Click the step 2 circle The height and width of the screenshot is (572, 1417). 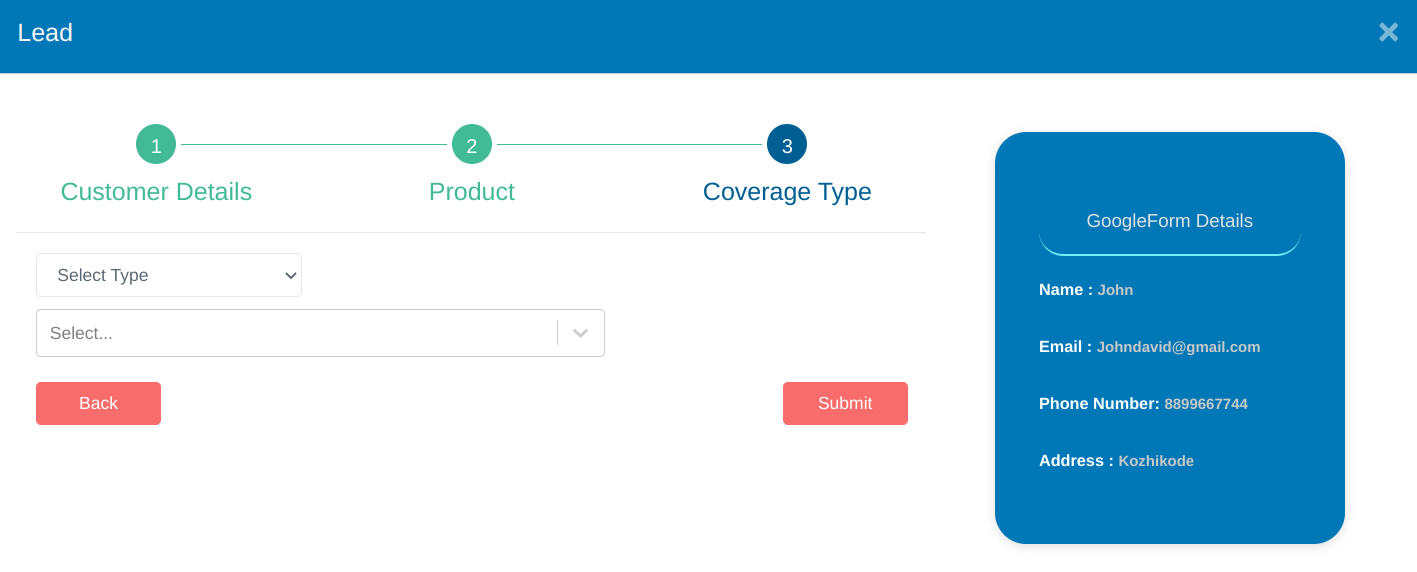472,145
